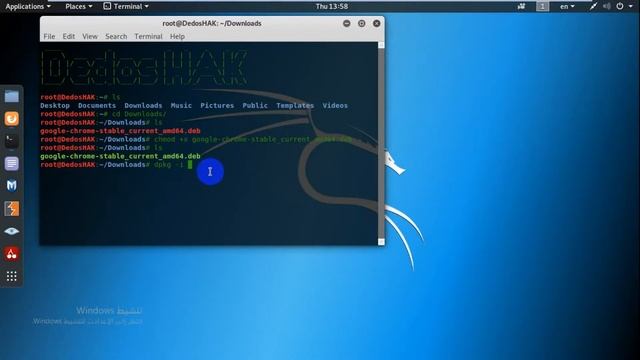The image size is (640, 360).
Task: Click the network icon in top bar
Action: pos(593,7)
